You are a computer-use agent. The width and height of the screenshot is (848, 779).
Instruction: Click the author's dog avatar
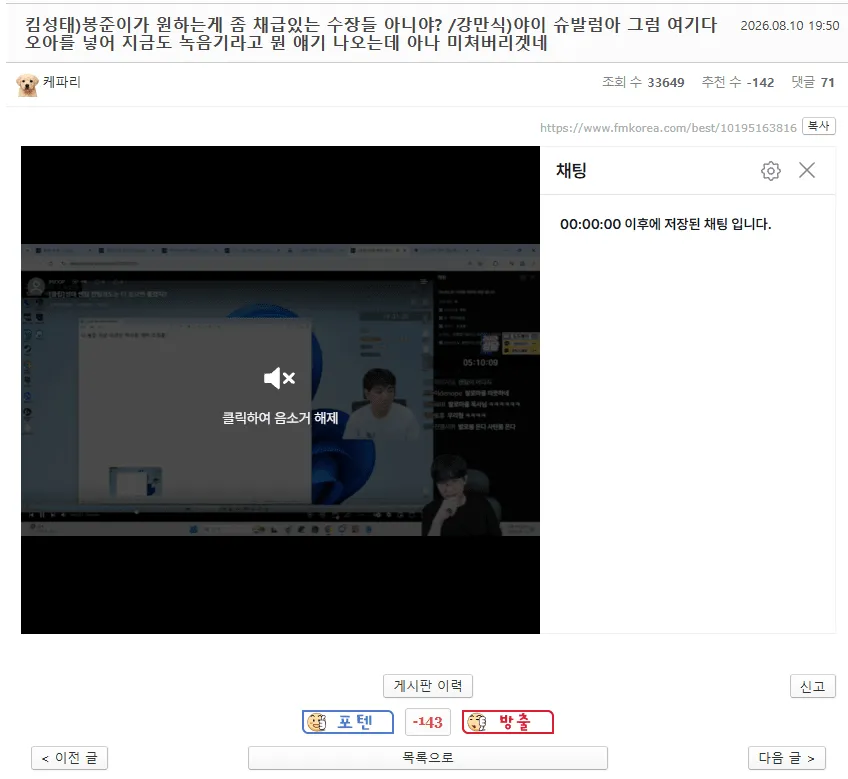[27, 85]
